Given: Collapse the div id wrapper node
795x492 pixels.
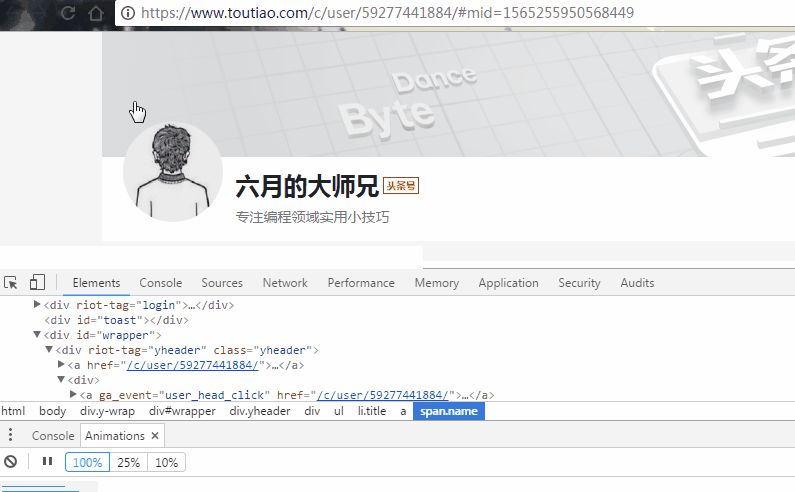Looking at the screenshot, I should 37,334.
